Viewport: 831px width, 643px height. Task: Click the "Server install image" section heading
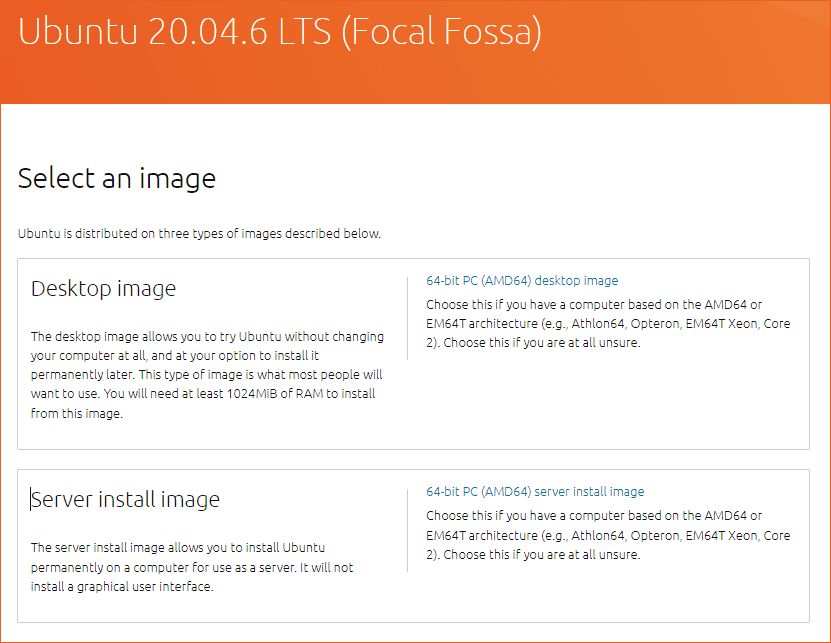[125, 500]
